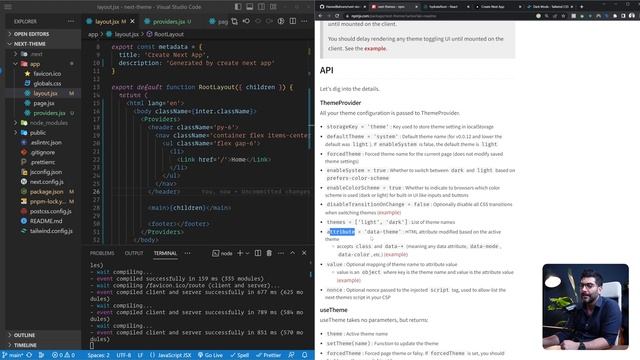Toggle primary sidebar layout icon in title bar

click(x=238, y=7)
